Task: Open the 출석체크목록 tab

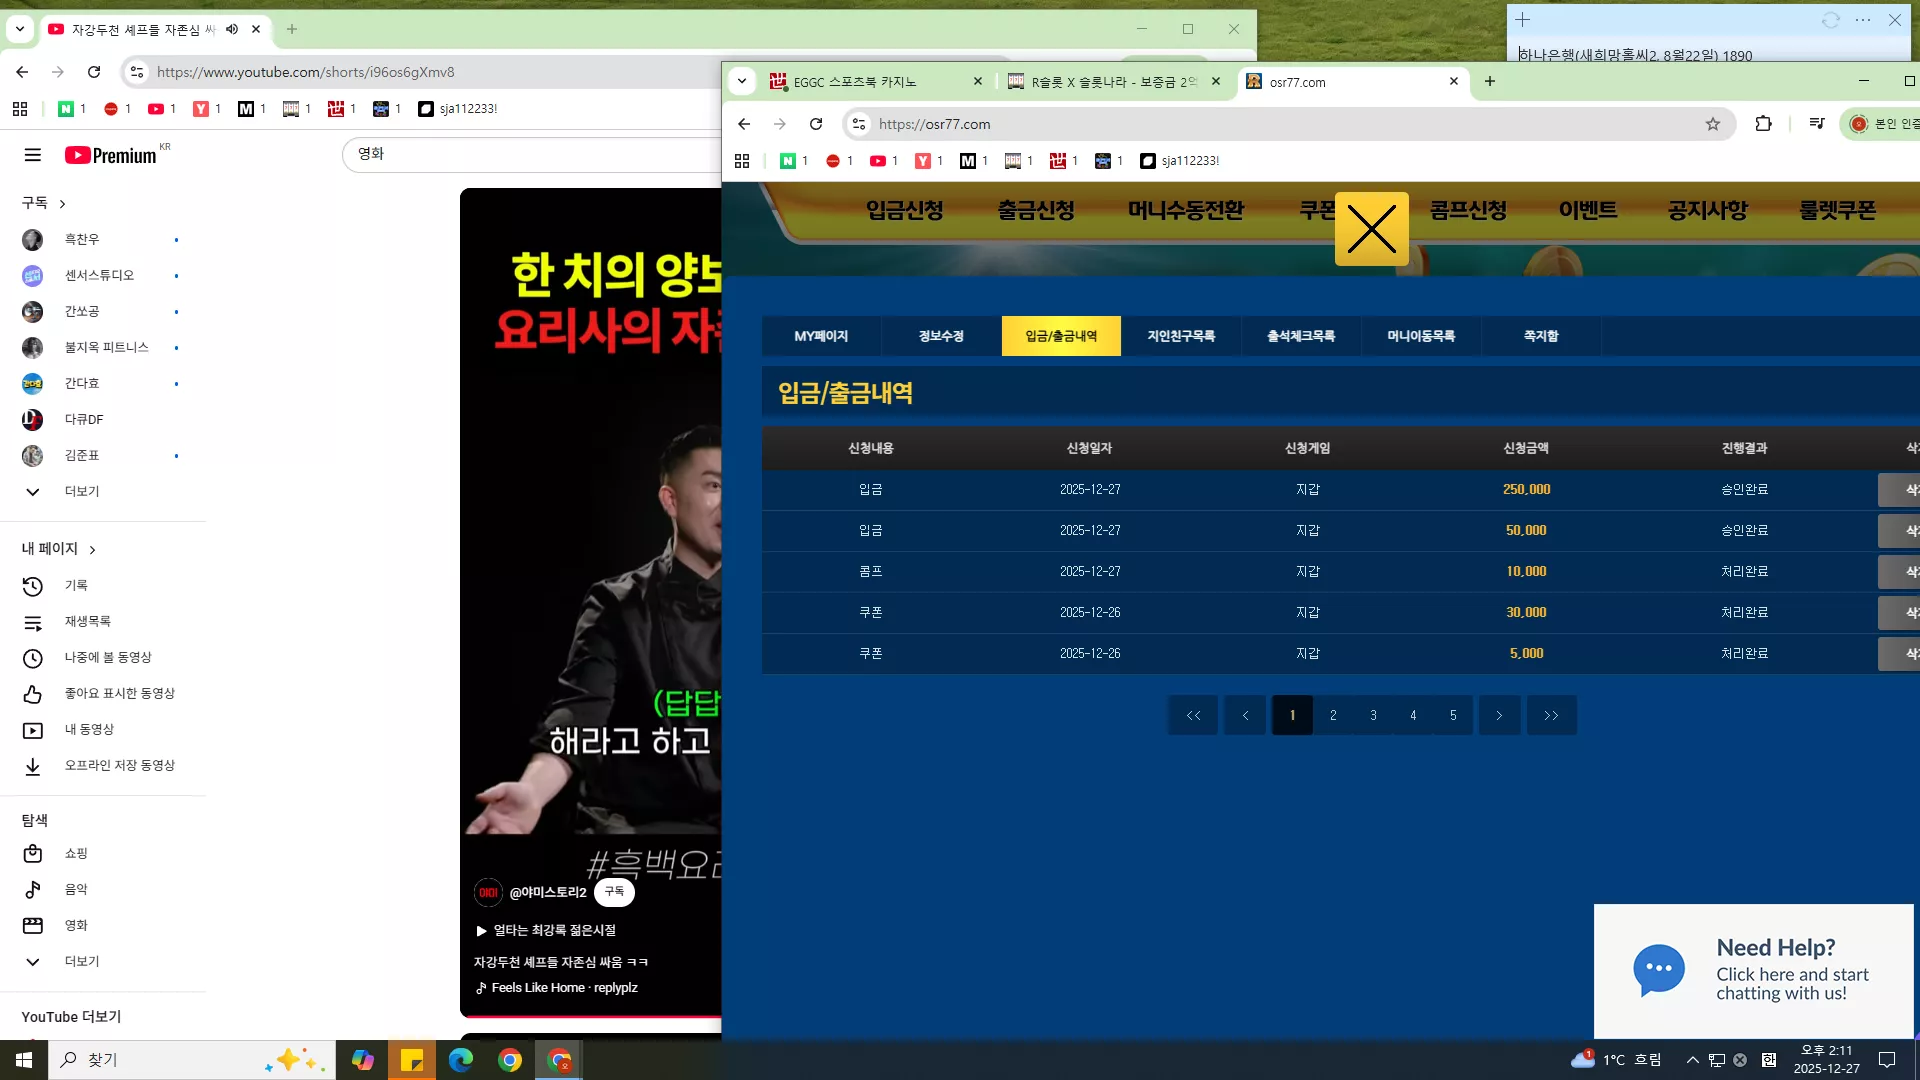Action: click(x=1301, y=336)
